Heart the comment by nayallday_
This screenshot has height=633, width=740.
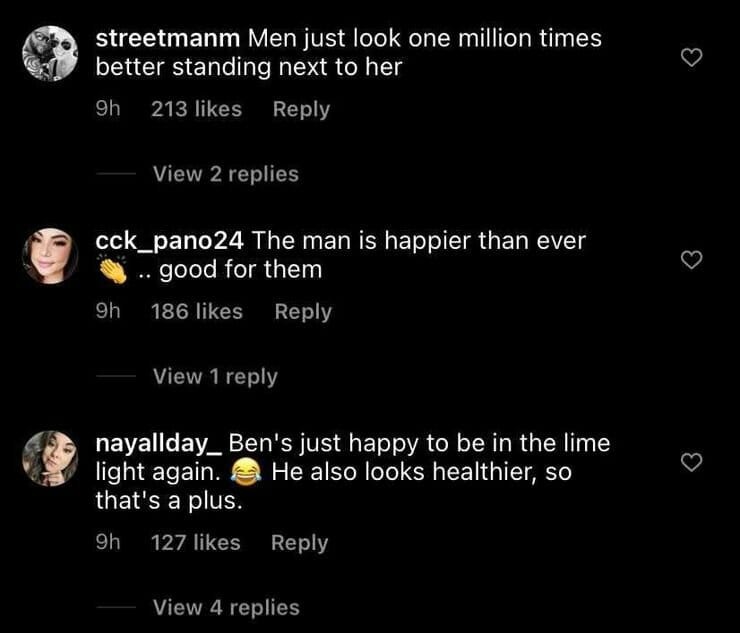click(691, 461)
